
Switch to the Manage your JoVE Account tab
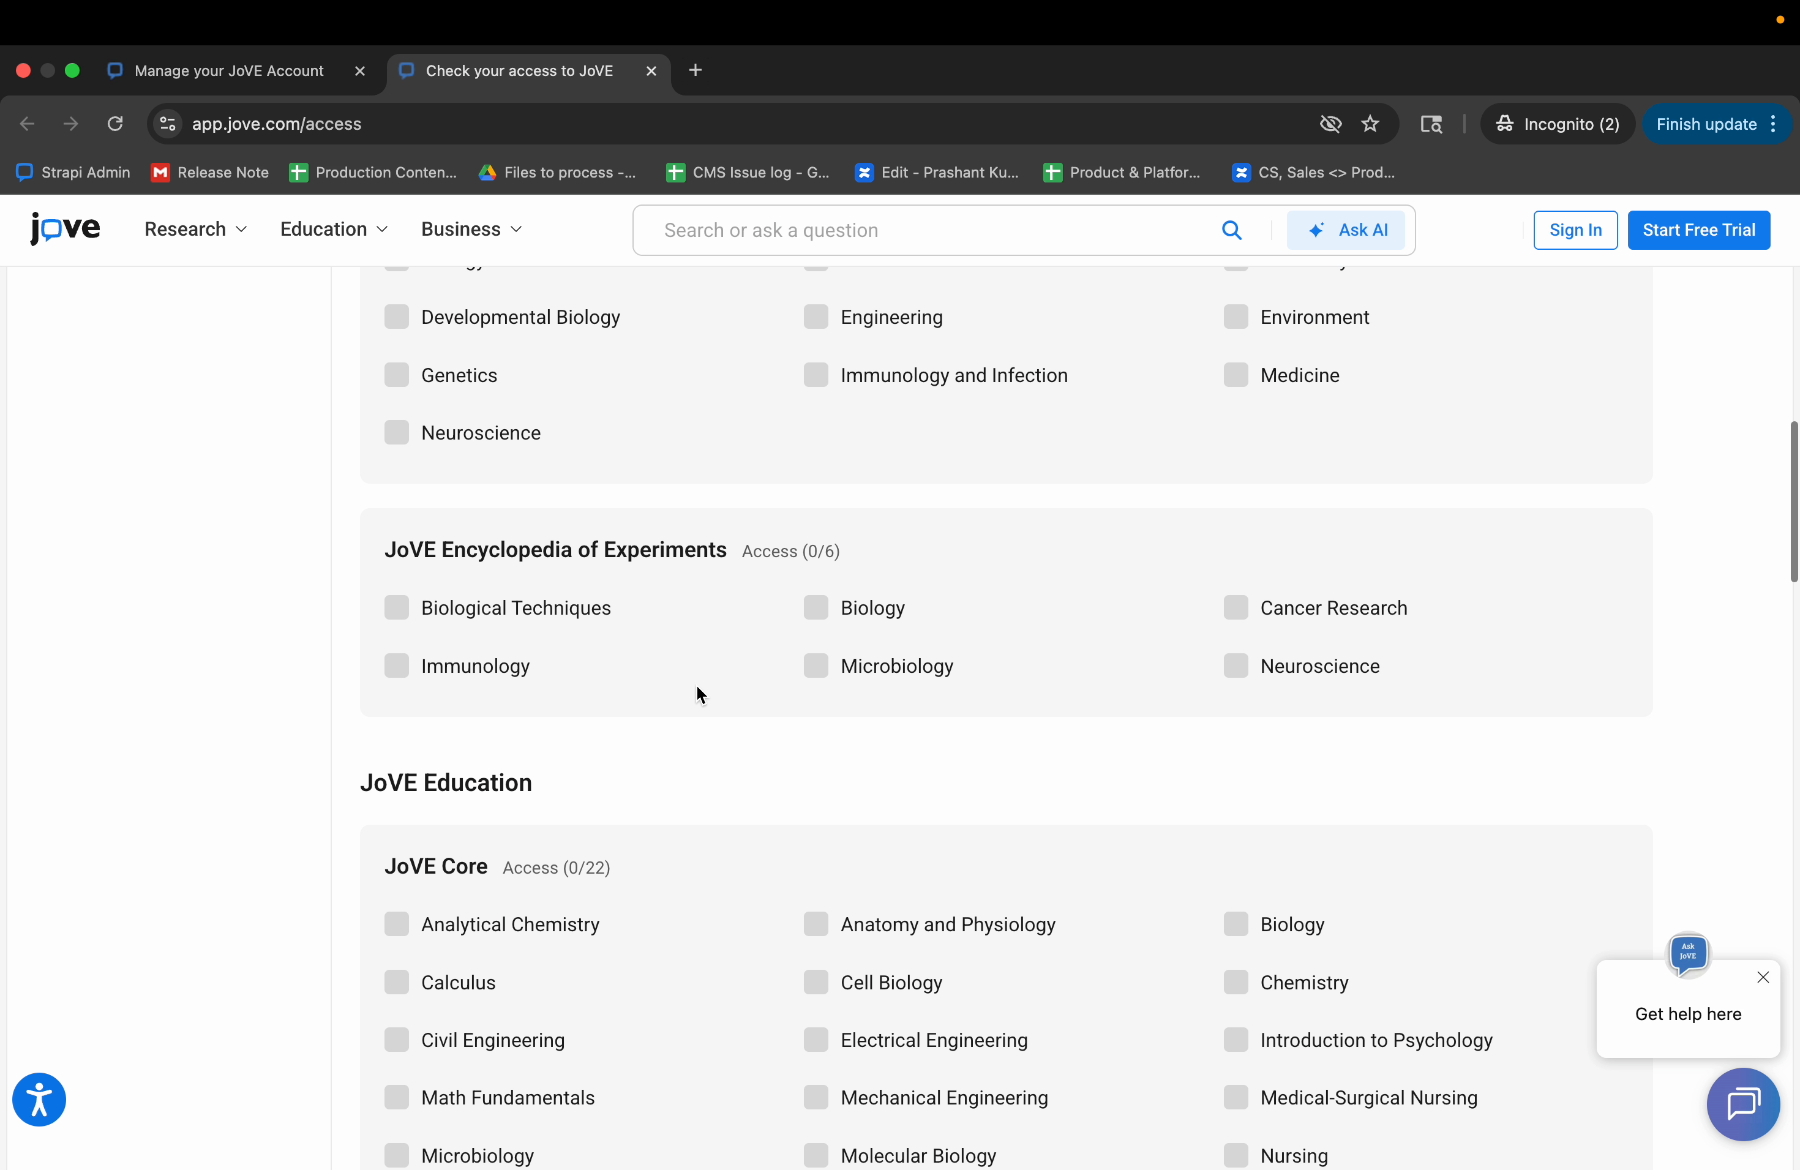[228, 70]
